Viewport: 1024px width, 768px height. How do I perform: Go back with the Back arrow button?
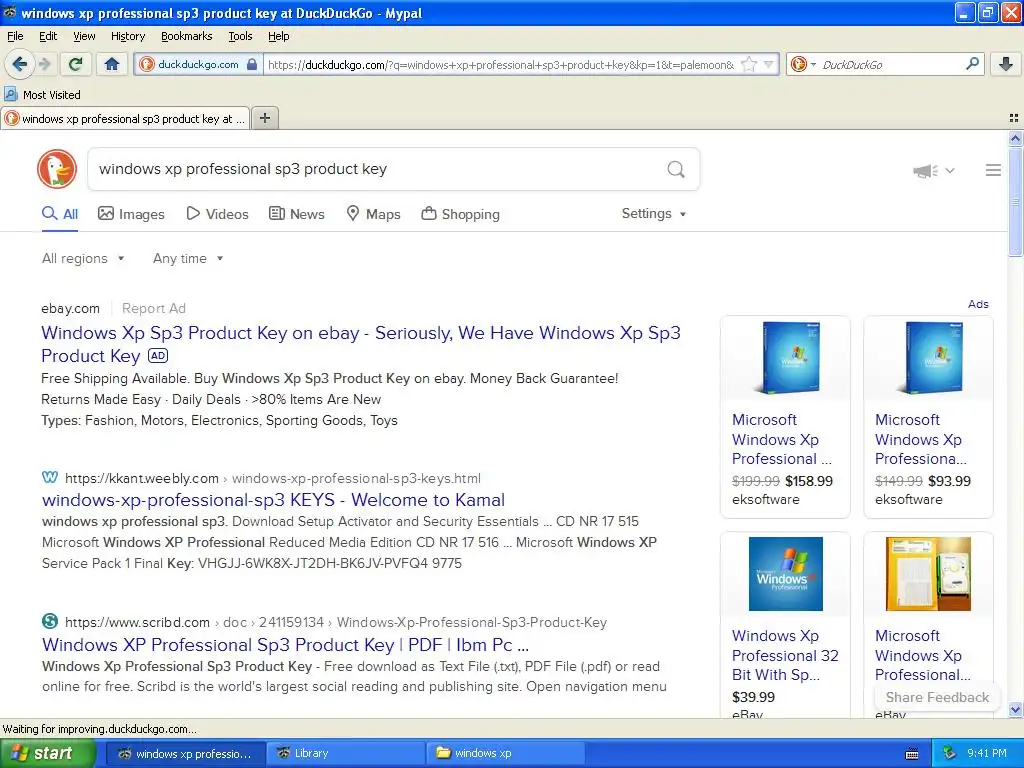coord(19,64)
